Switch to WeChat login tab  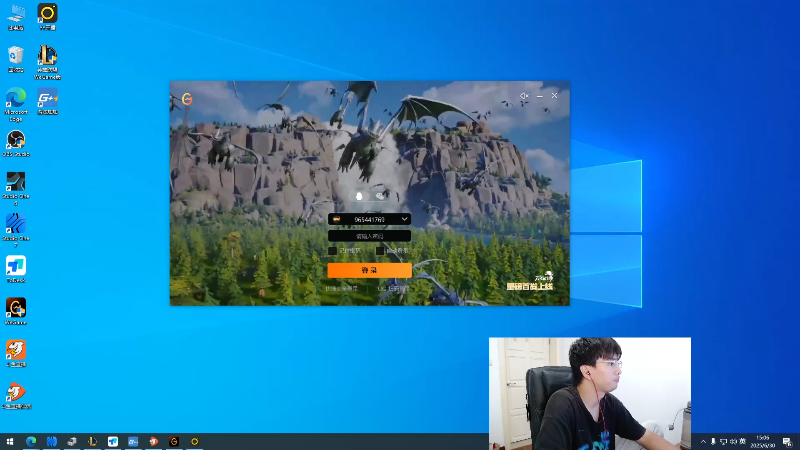(380, 196)
